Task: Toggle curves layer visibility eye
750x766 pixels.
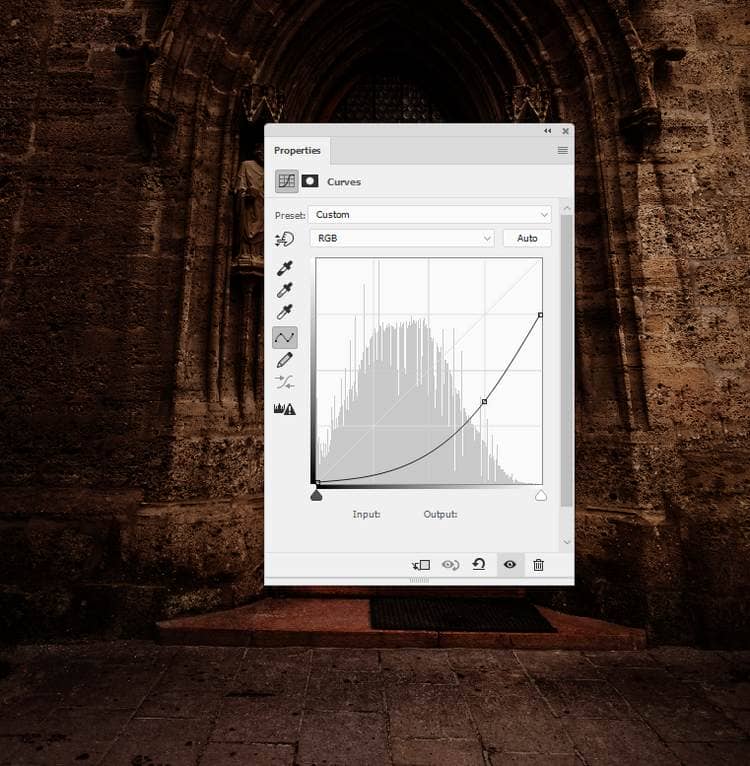Action: pyautogui.click(x=510, y=565)
